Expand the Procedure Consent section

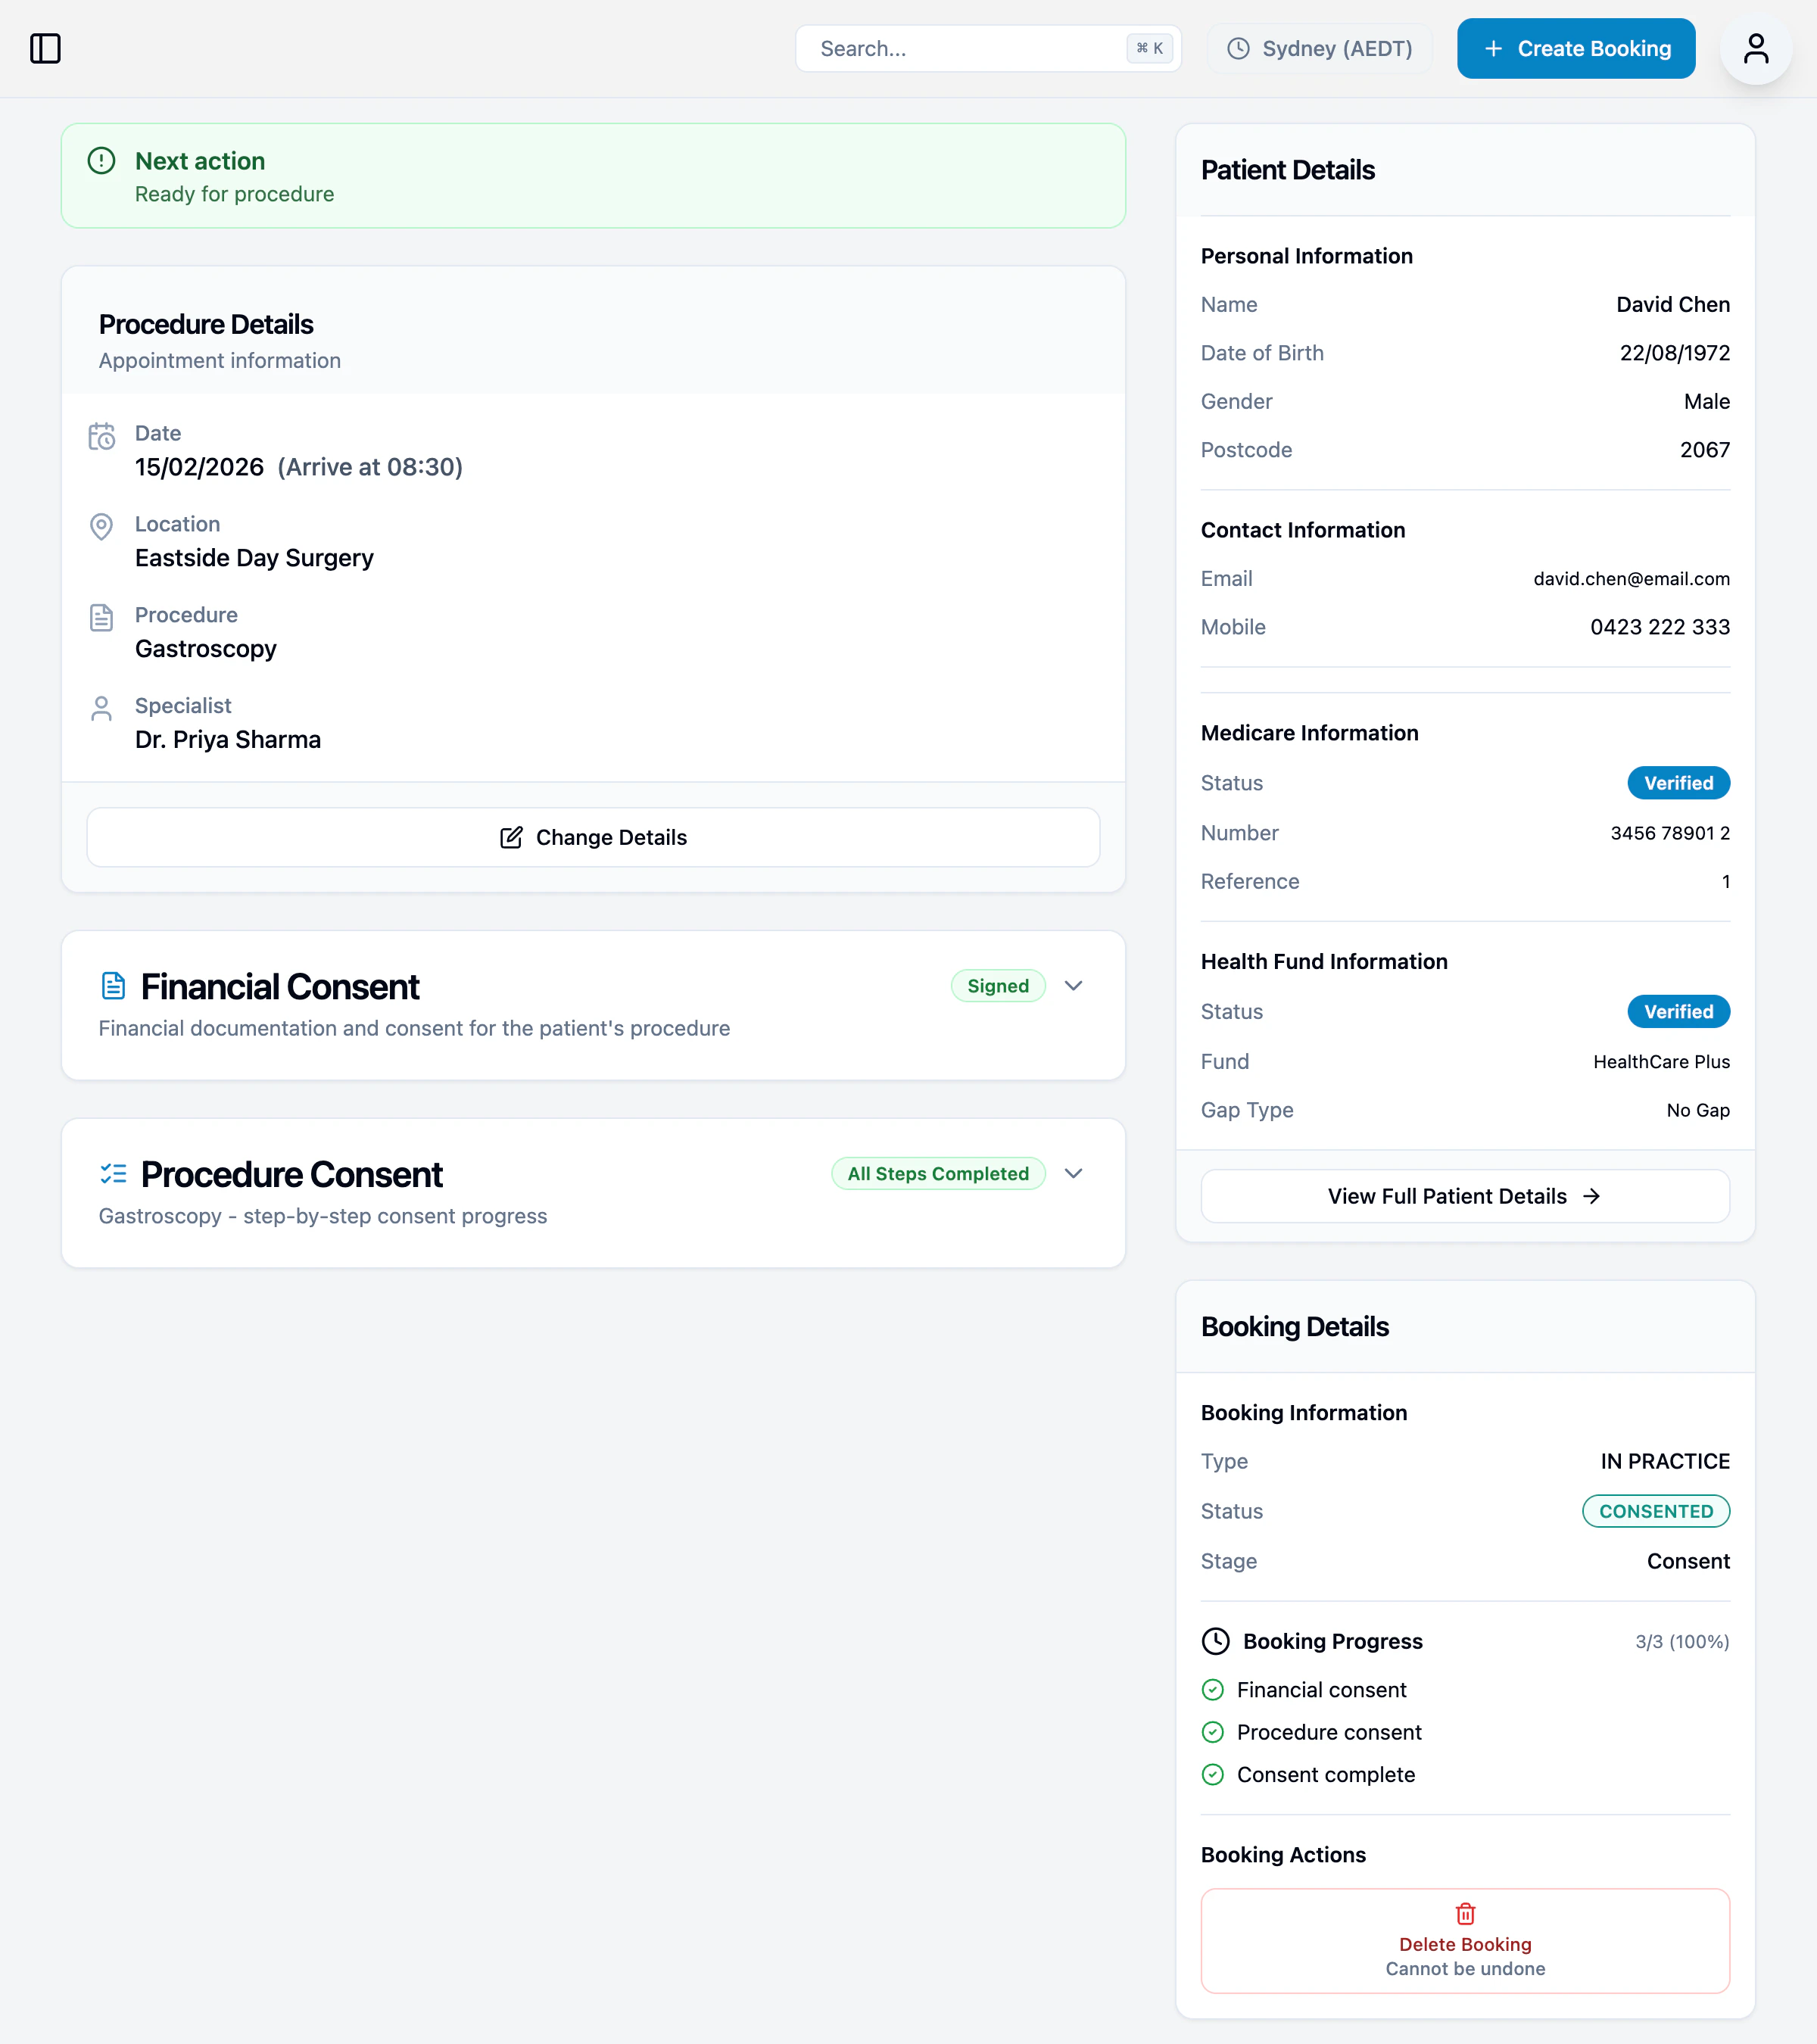tap(1074, 1173)
